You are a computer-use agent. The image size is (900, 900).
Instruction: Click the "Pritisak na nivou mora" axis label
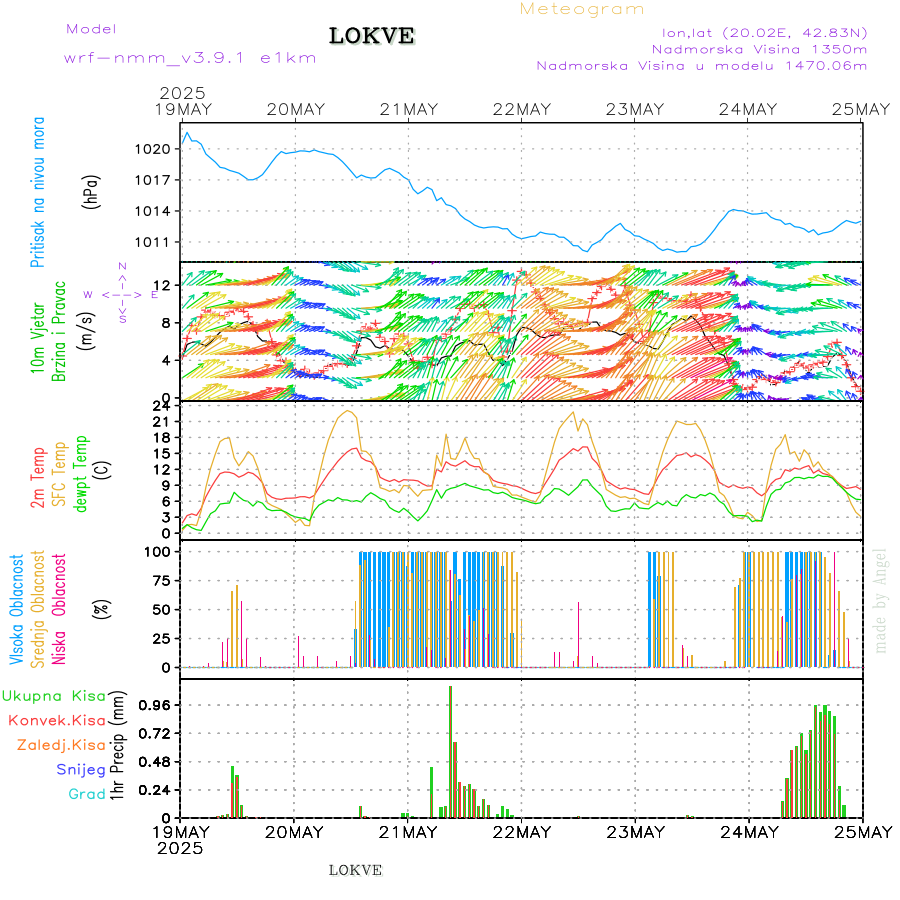tap(38, 192)
